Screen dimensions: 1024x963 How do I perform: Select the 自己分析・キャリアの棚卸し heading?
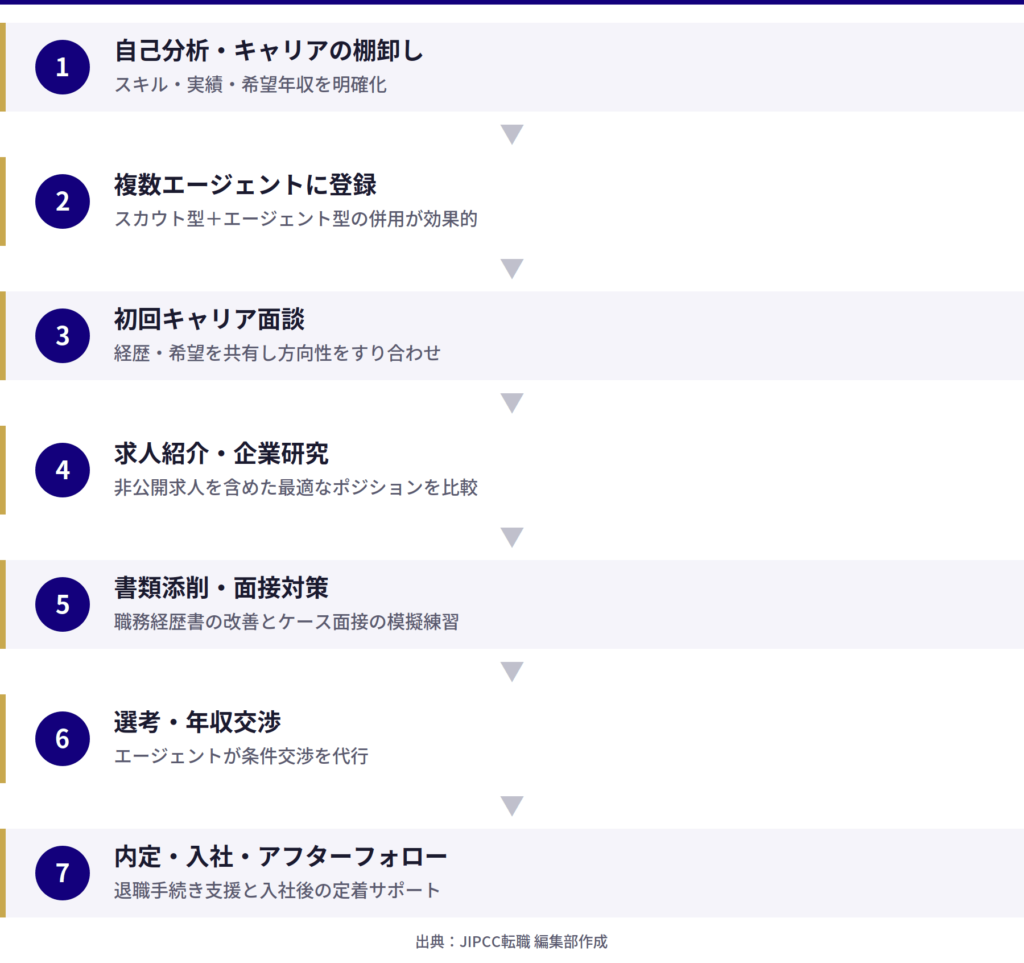pyautogui.click(x=269, y=51)
